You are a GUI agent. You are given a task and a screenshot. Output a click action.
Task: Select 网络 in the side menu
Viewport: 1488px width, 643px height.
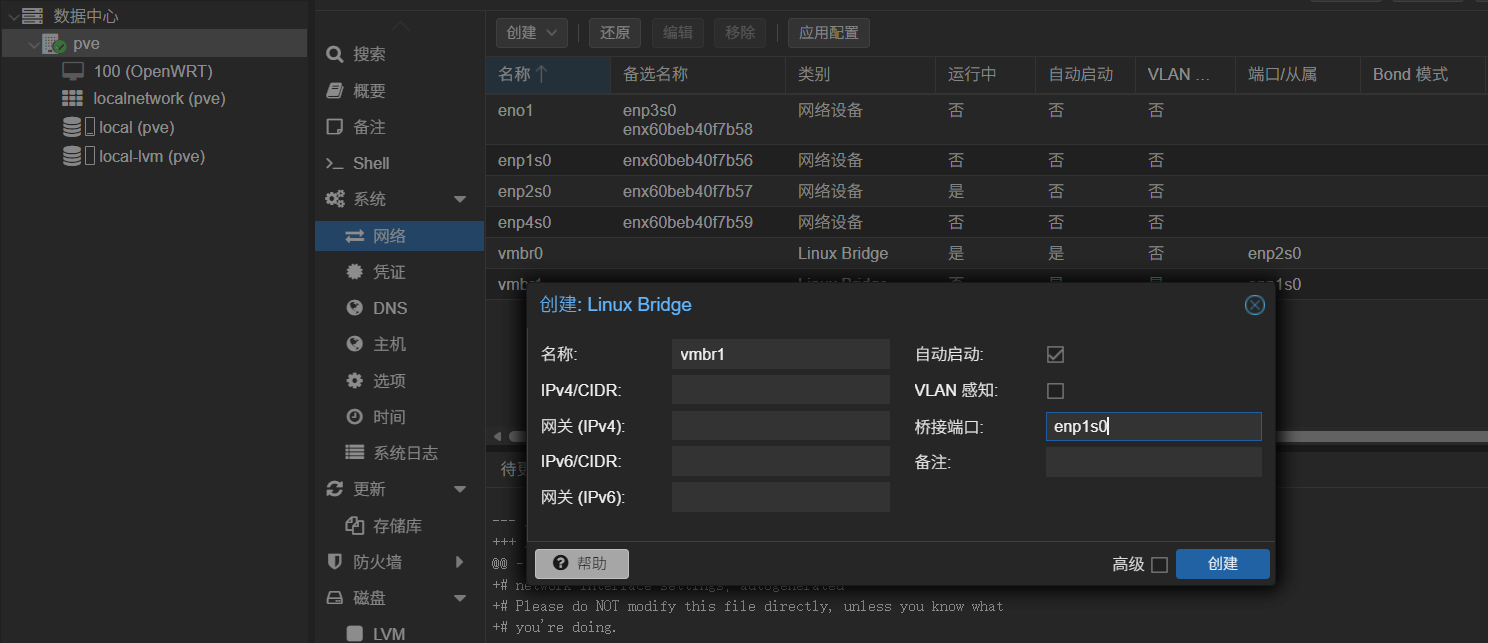(x=389, y=236)
